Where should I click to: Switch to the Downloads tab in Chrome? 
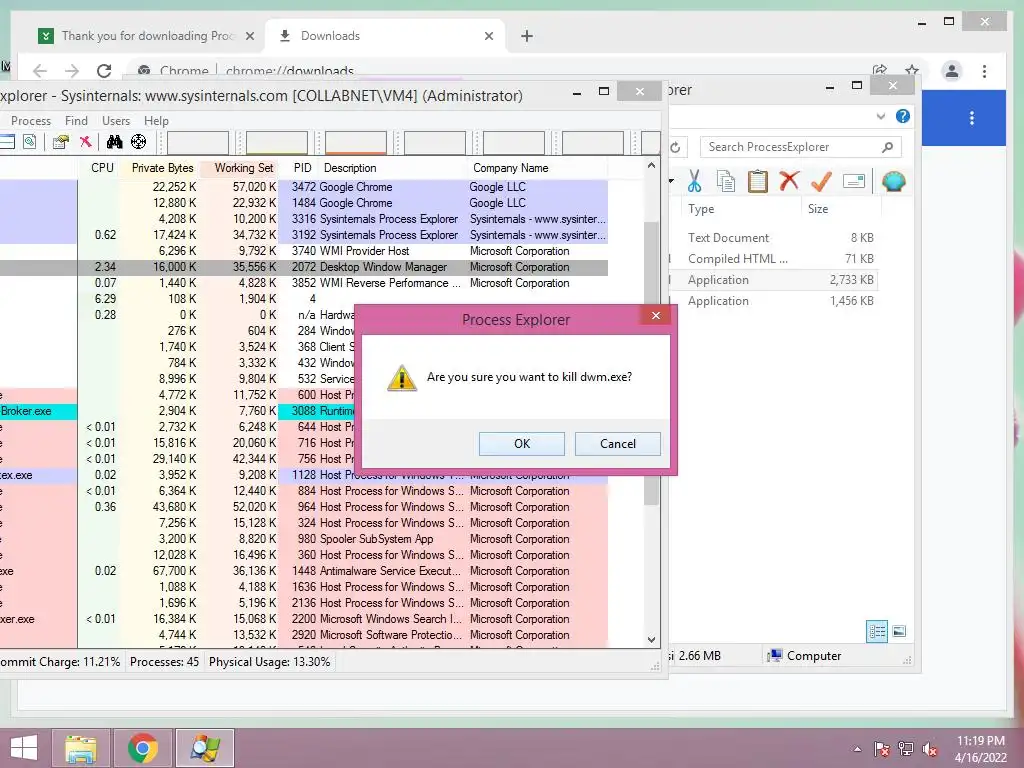click(x=385, y=36)
